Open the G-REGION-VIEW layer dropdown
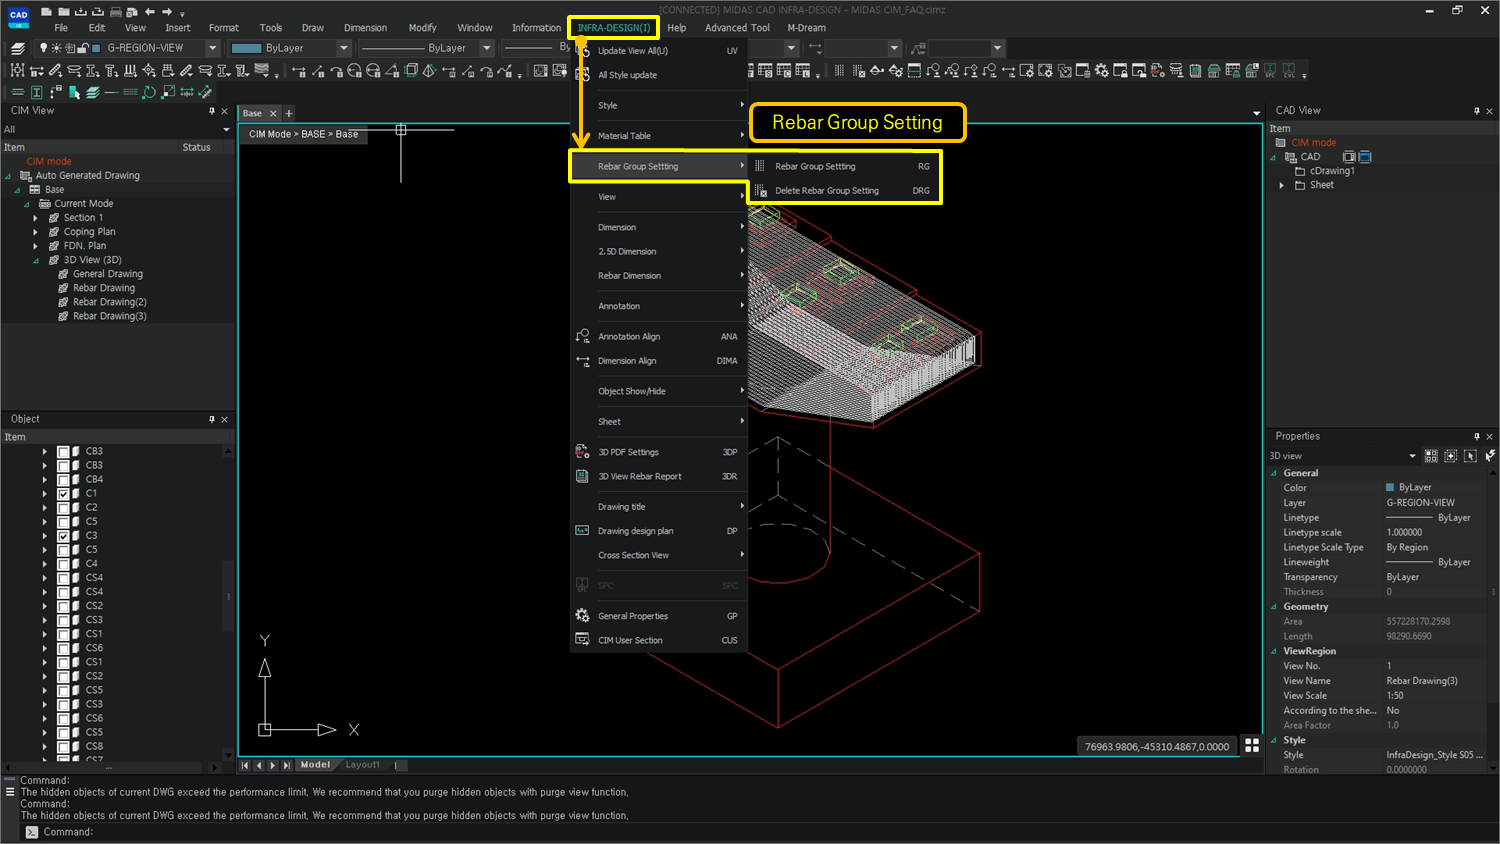 (210, 47)
